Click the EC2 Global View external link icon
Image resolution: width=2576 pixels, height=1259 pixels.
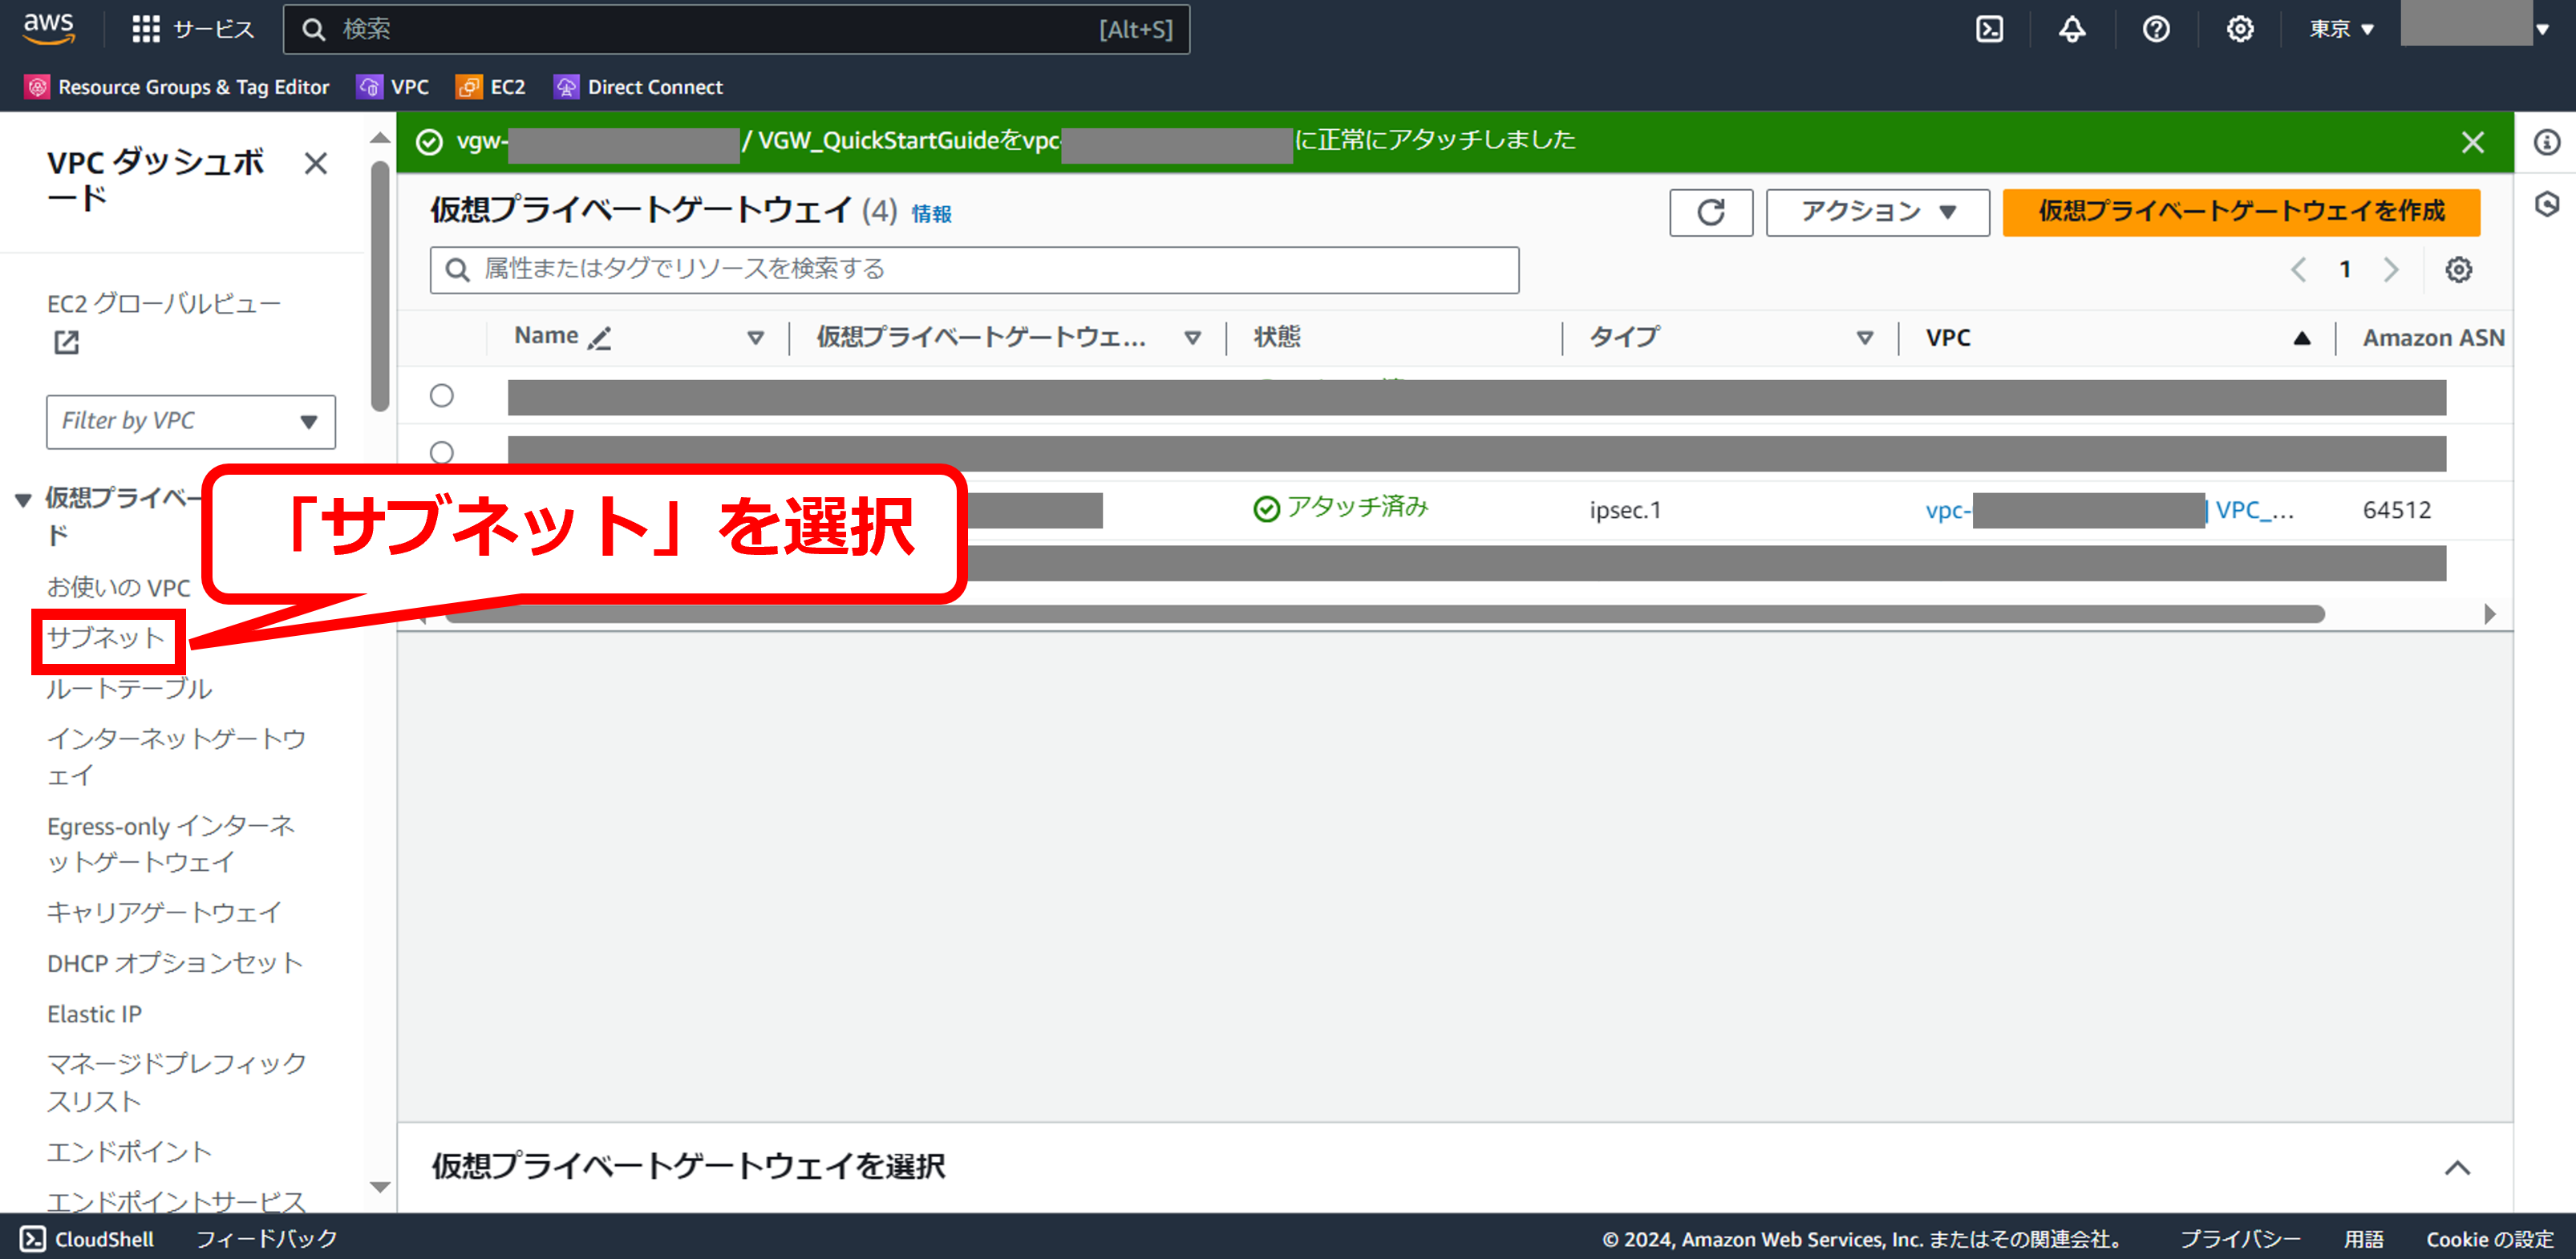(x=66, y=343)
